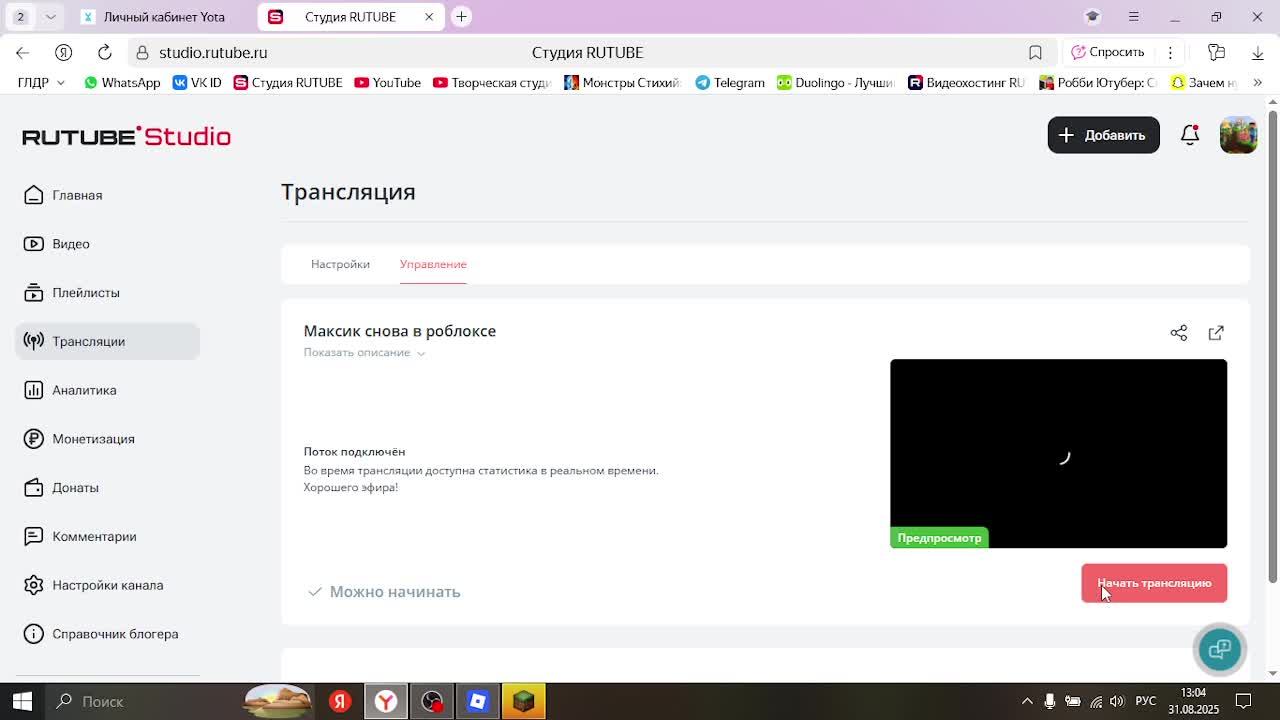1280x720 pixels.
Task: Select Трансляции in the sidebar
Action: coord(107,341)
